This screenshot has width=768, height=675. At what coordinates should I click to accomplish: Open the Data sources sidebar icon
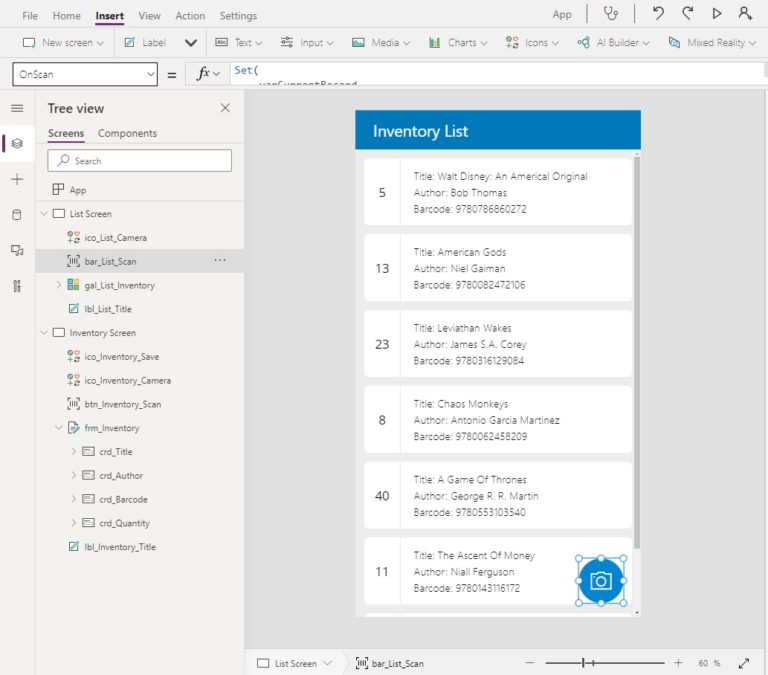(17, 215)
